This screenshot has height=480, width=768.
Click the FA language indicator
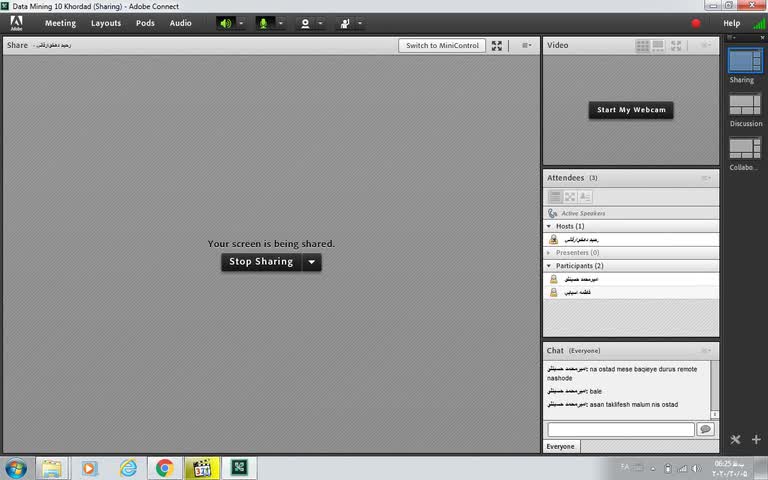[625, 467]
